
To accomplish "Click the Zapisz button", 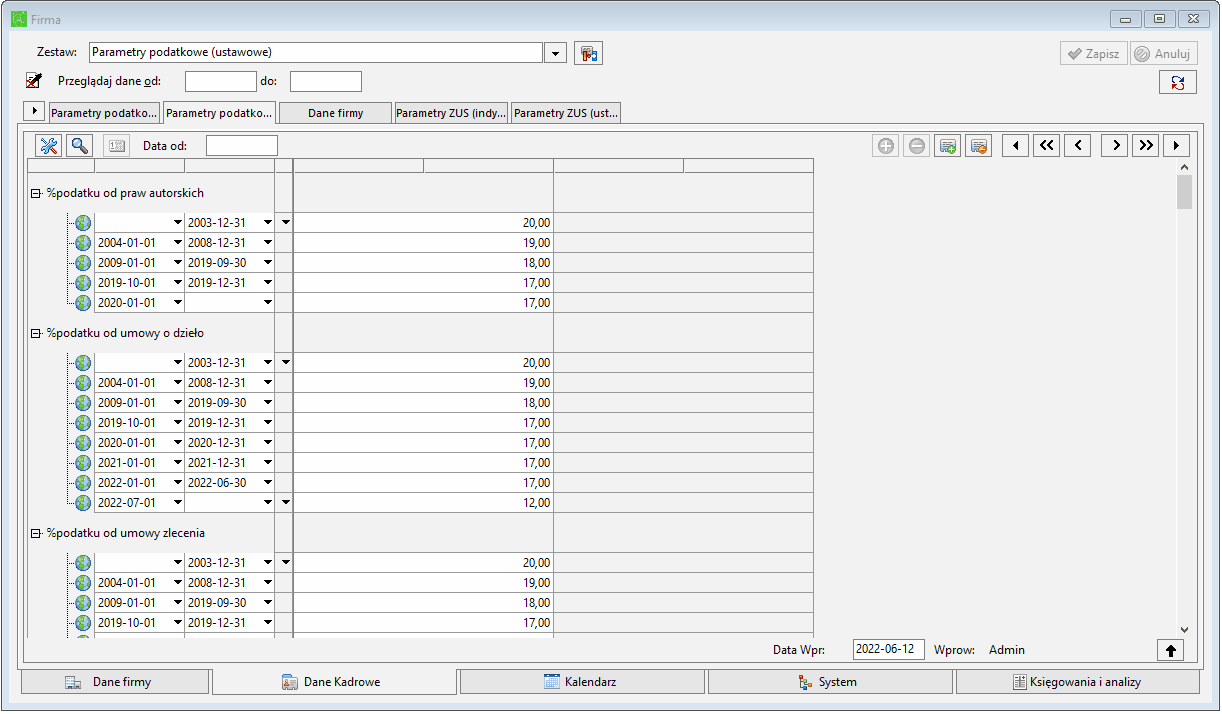I will click(1094, 53).
